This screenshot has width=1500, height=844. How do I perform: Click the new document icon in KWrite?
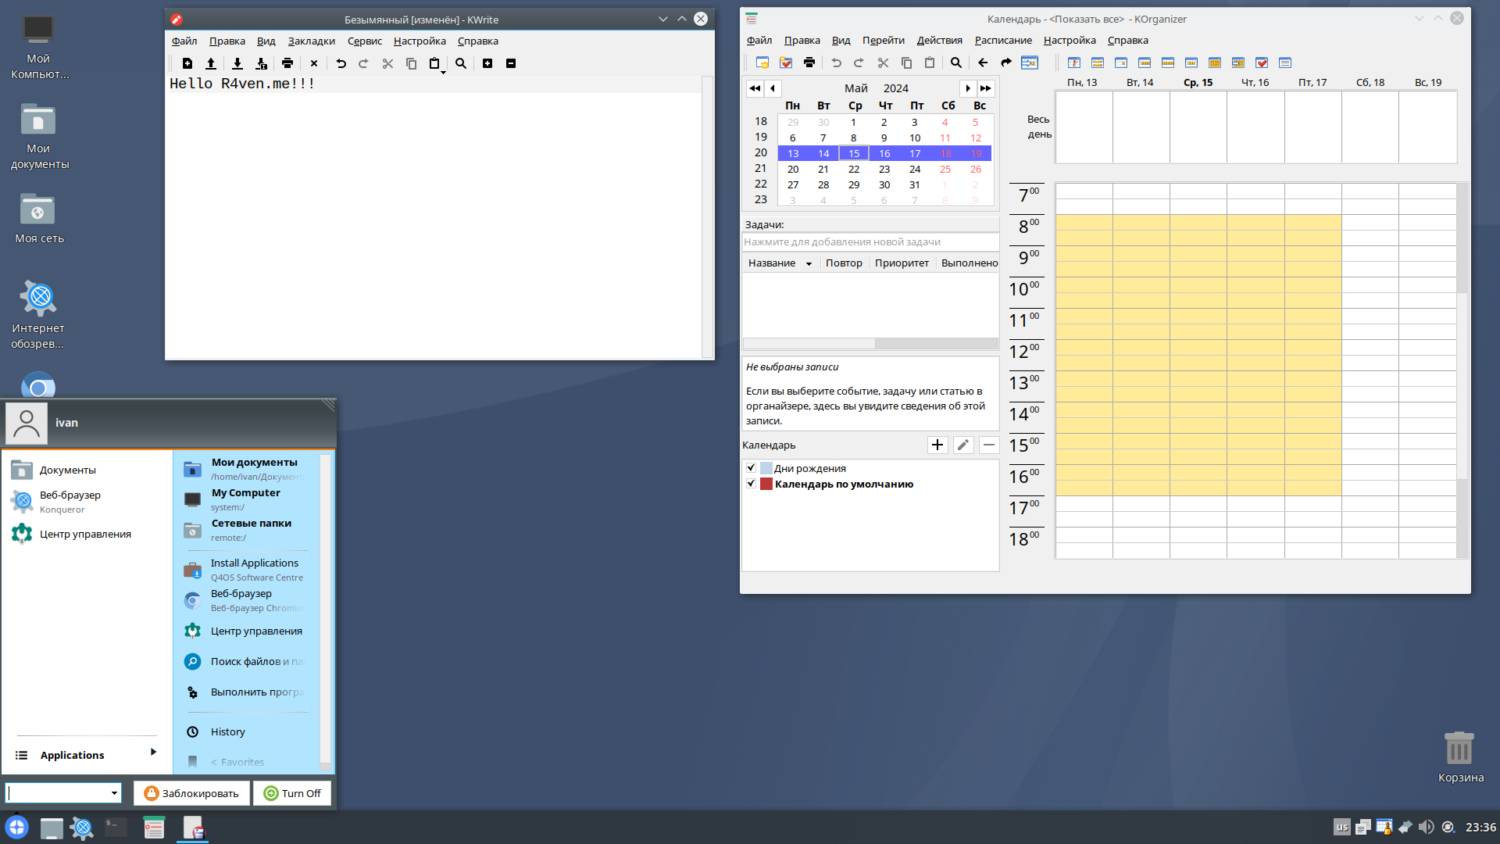pyautogui.click(x=187, y=63)
